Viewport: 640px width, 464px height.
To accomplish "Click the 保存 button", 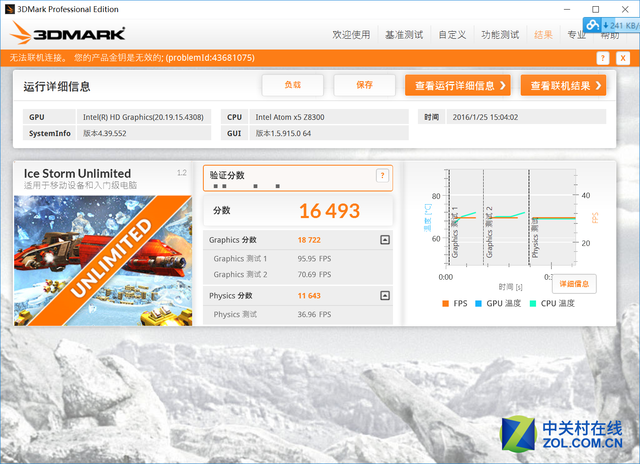I will pyautogui.click(x=364, y=85).
